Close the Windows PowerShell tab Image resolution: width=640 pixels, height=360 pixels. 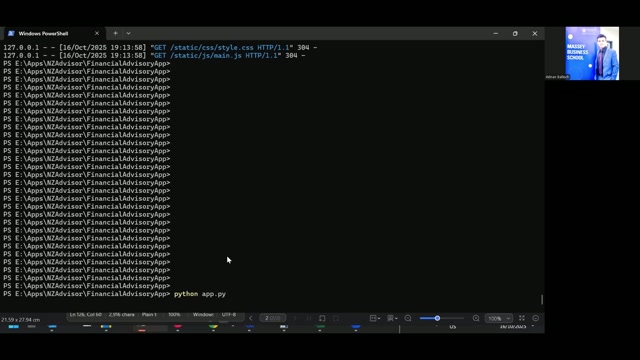click(97, 33)
